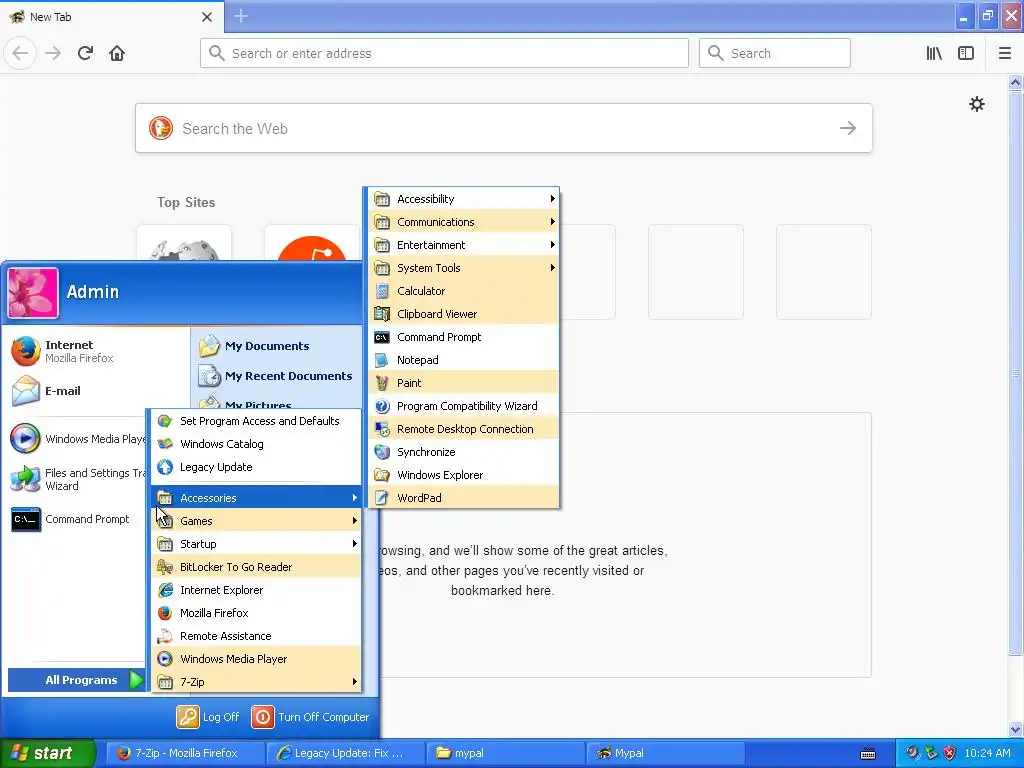Viewport: 1024px width, 768px height.
Task: Switch to 7-Zip Mozilla Firefox taskbar item
Action: pyautogui.click(x=185, y=753)
